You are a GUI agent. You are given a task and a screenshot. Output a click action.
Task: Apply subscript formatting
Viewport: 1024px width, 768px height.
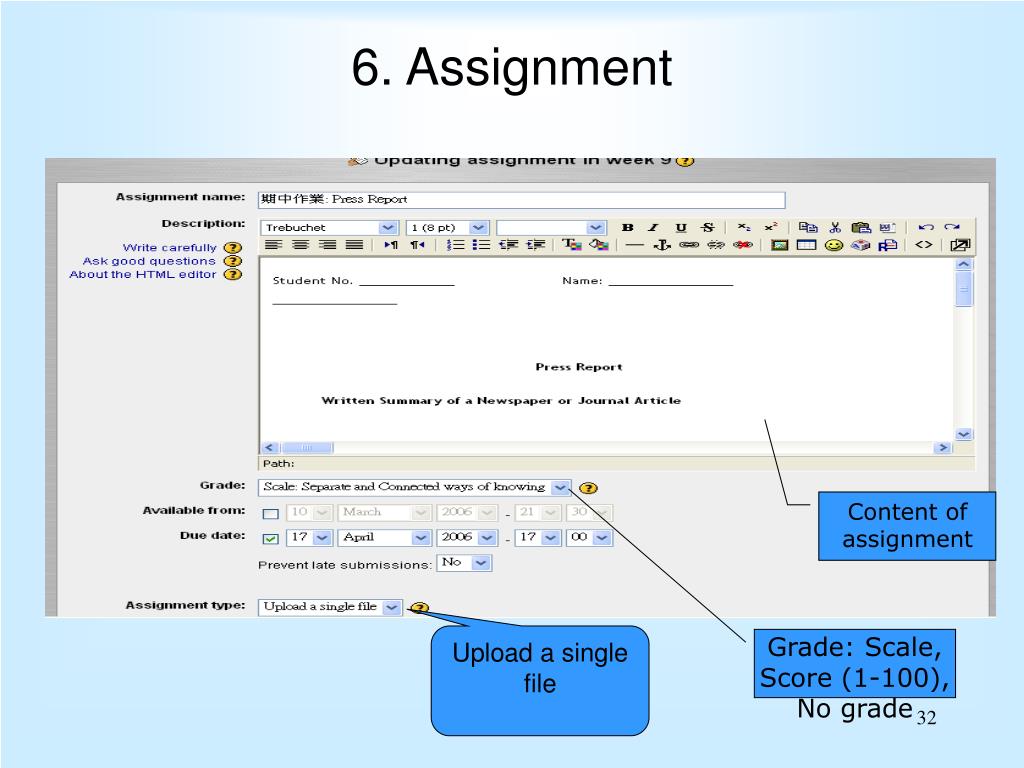744,227
